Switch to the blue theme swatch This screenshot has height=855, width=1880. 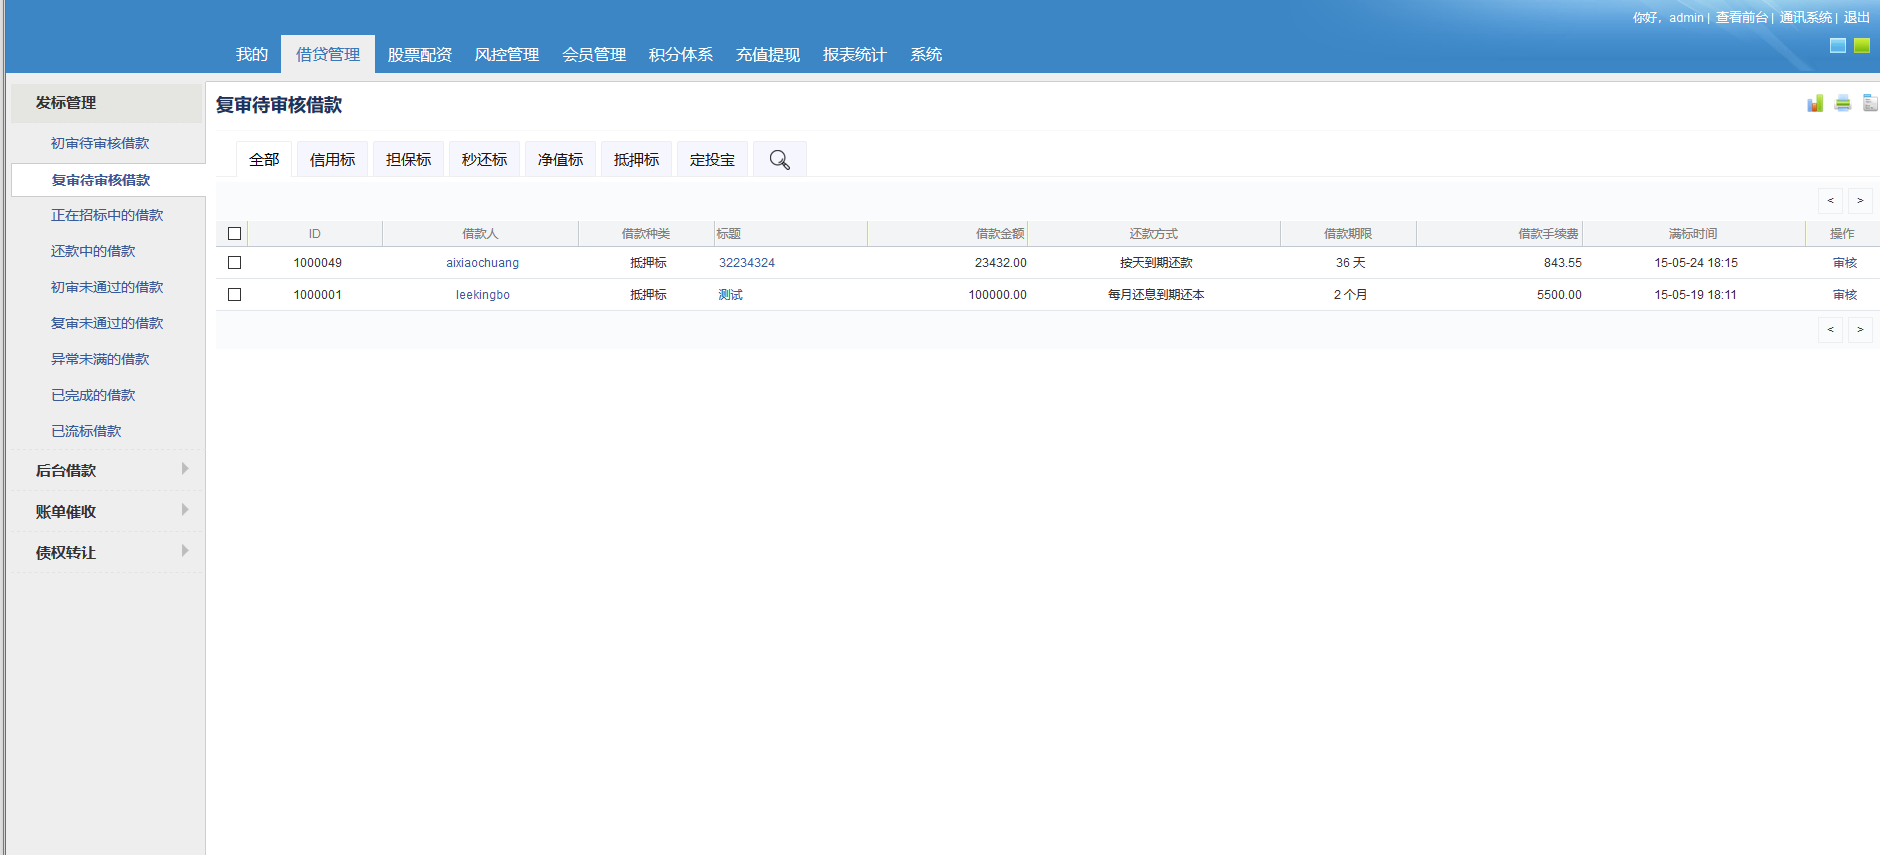(x=1838, y=45)
